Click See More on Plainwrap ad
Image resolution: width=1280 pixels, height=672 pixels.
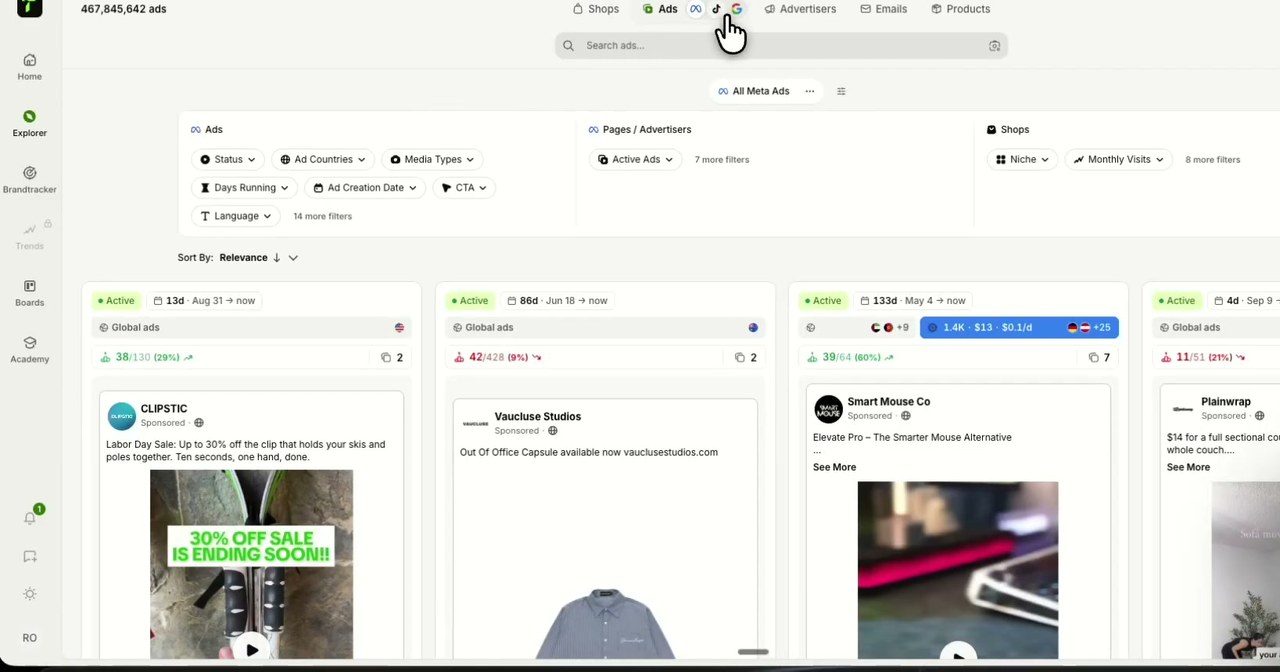(1188, 467)
